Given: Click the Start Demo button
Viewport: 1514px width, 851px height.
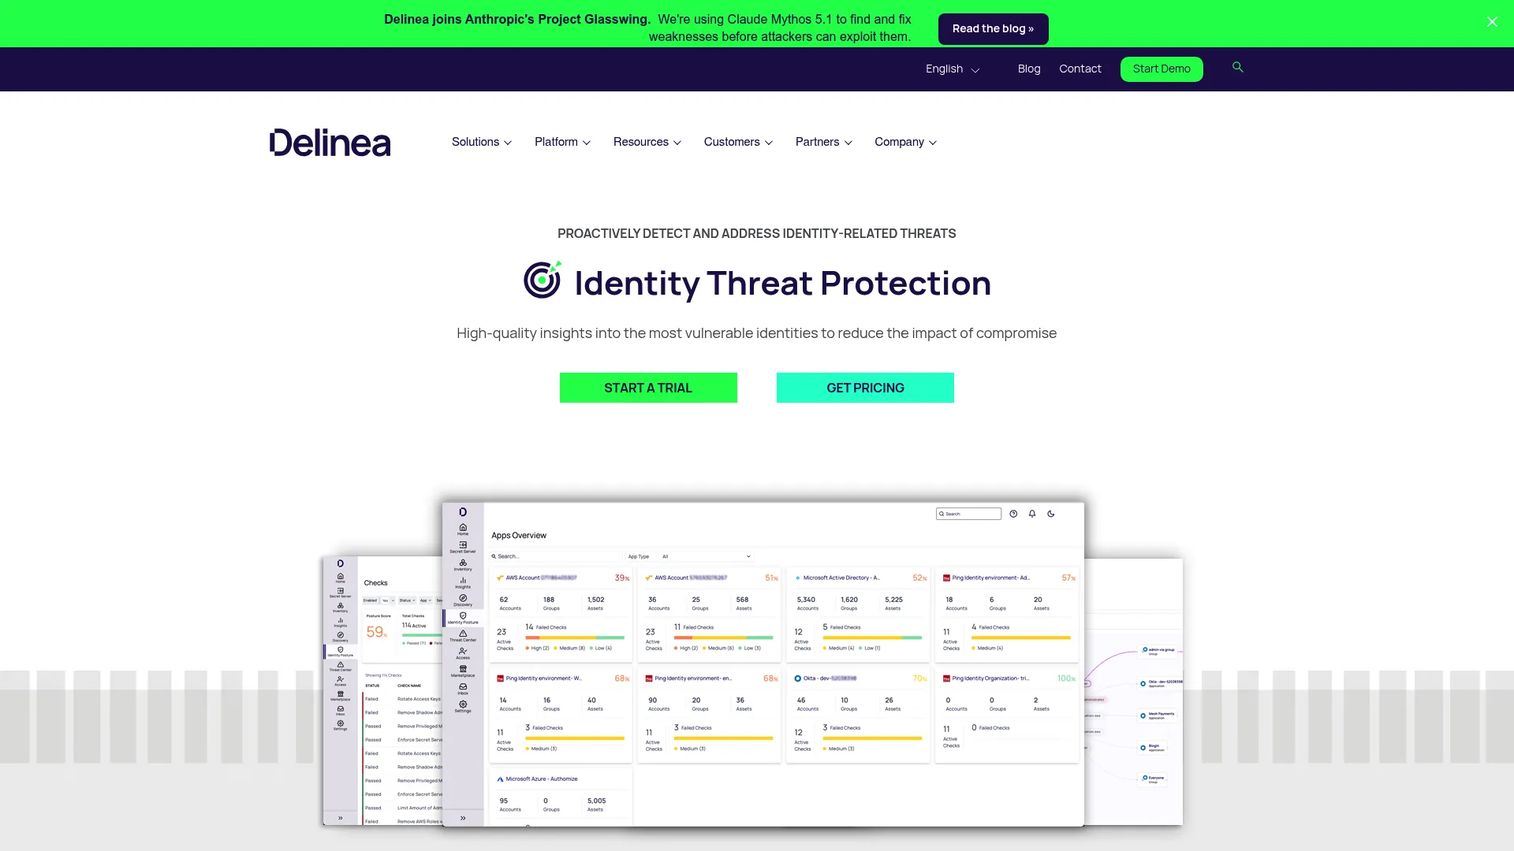Looking at the screenshot, I should click(1161, 69).
